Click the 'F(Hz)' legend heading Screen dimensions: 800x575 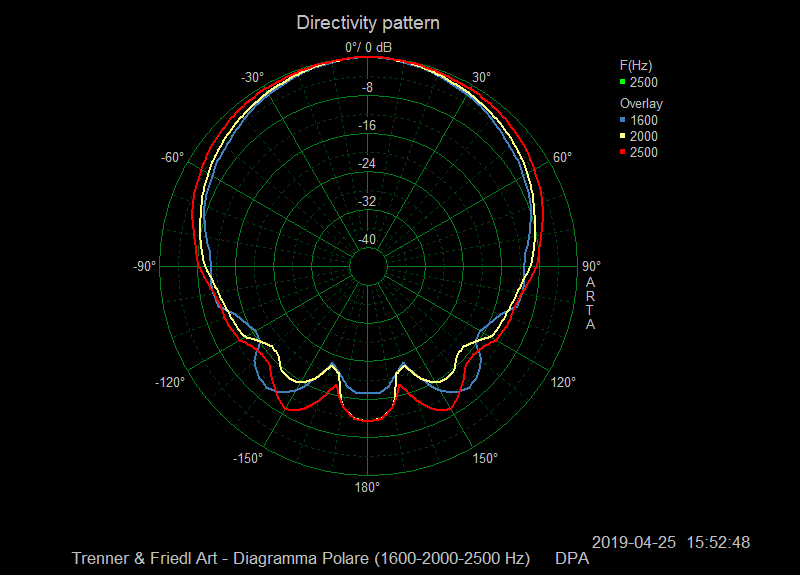[636, 65]
